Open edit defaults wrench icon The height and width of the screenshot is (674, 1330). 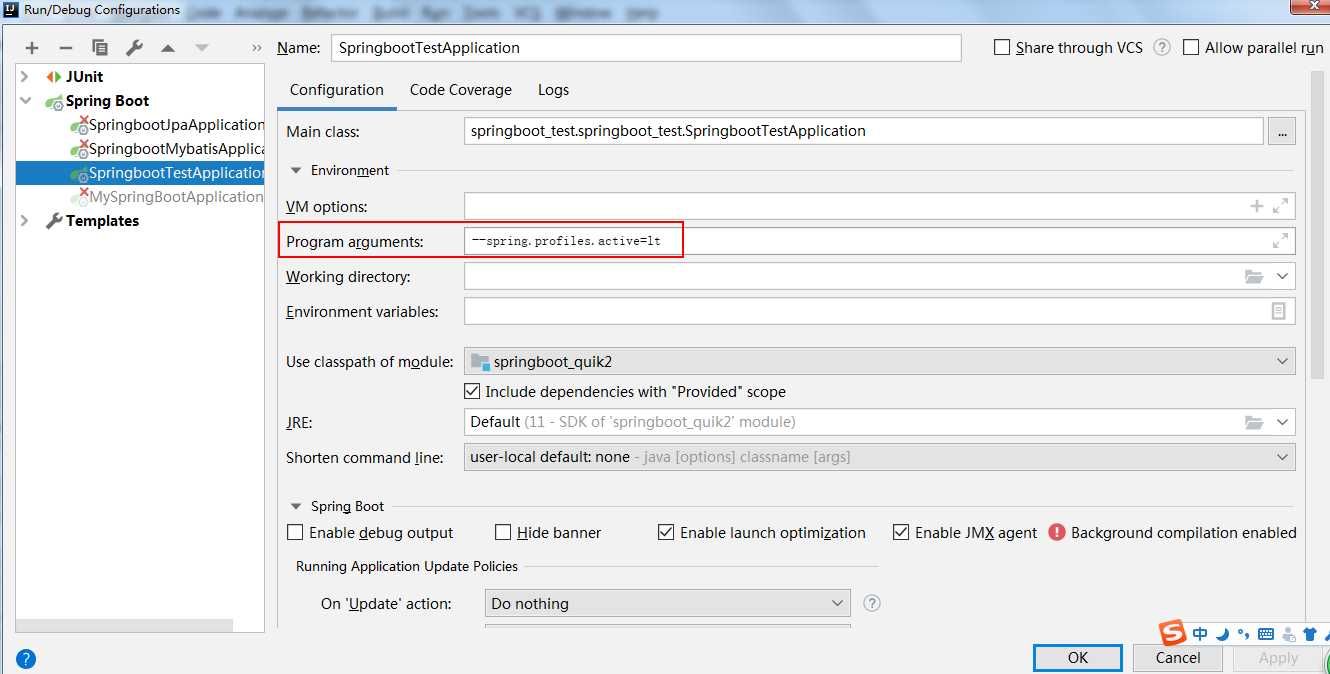(134, 48)
